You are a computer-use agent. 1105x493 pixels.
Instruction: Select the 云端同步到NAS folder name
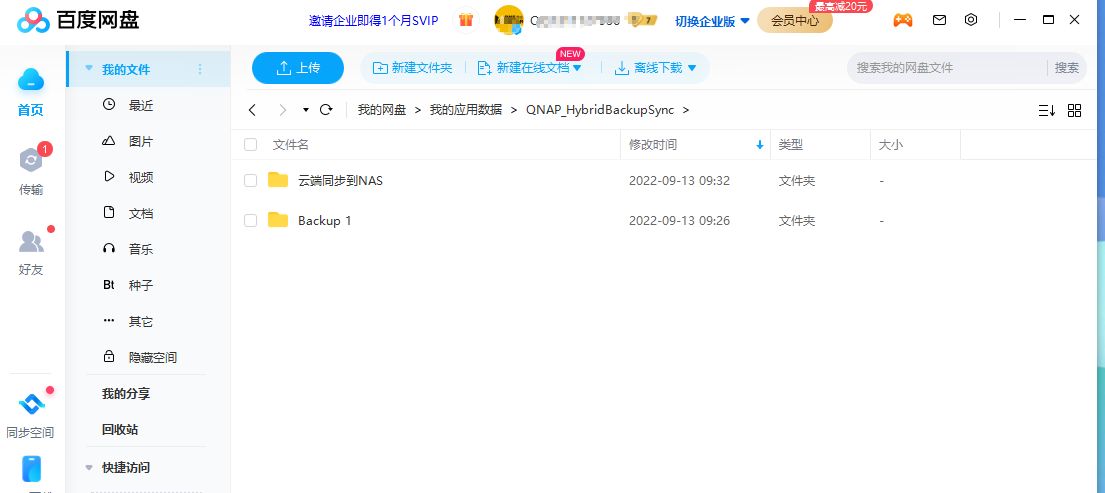click(x=340, y=181)
